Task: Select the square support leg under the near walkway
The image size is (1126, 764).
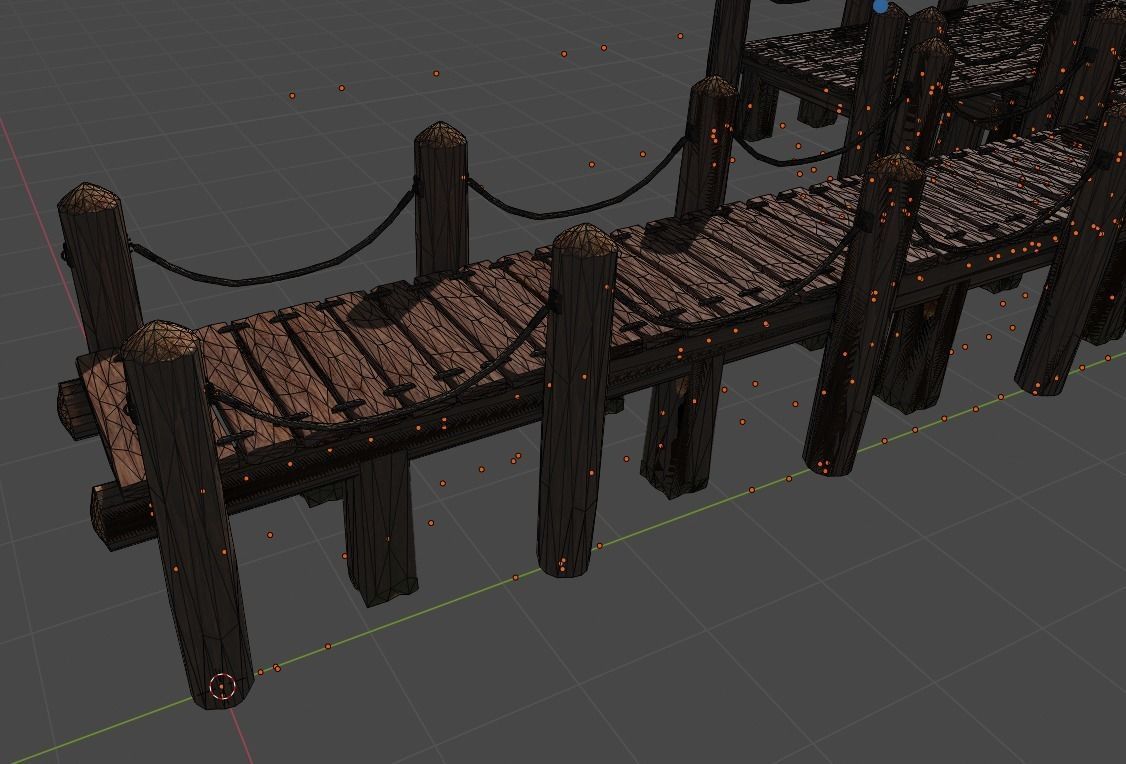Action: tap(379, 528)
